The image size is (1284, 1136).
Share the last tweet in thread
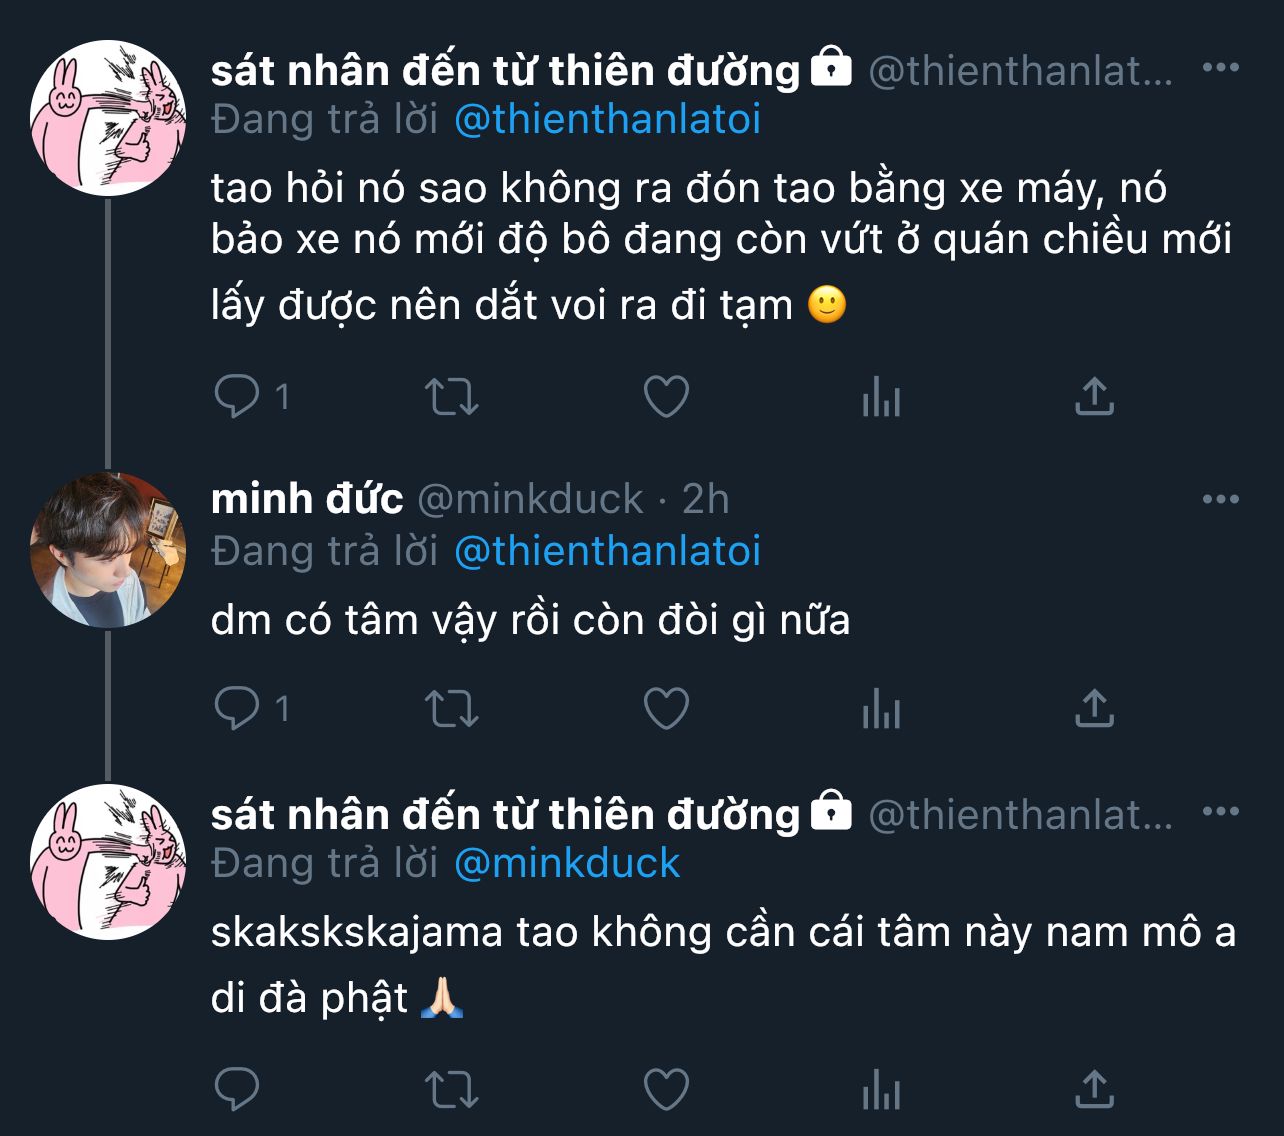tap(1094, 1089)
